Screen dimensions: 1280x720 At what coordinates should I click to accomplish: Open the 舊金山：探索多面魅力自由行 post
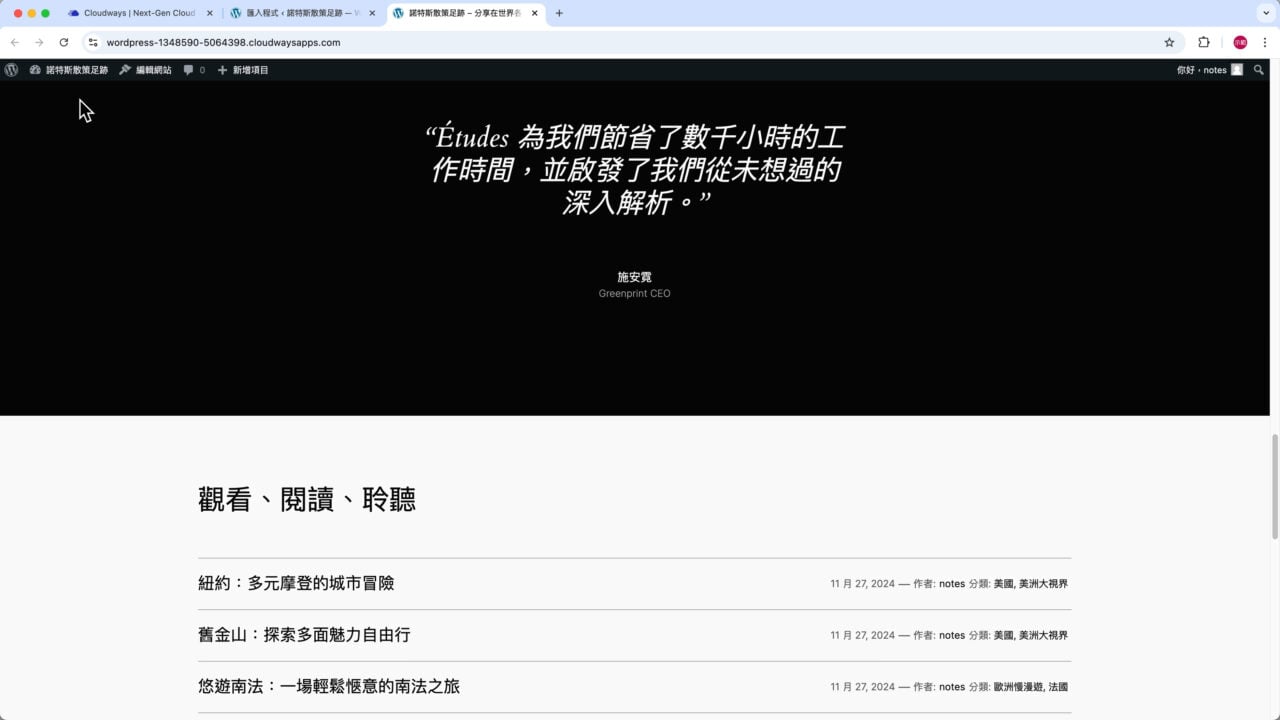pos(304,635)
